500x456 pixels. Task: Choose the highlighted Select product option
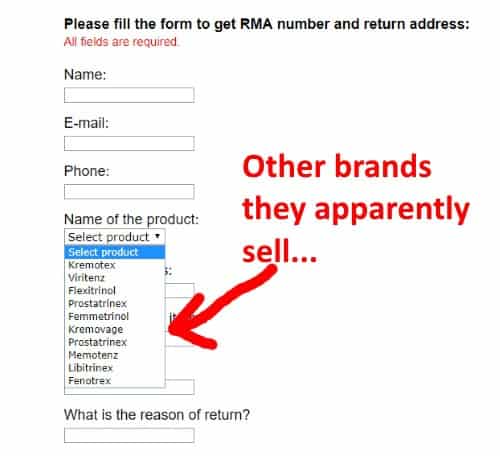115,252
